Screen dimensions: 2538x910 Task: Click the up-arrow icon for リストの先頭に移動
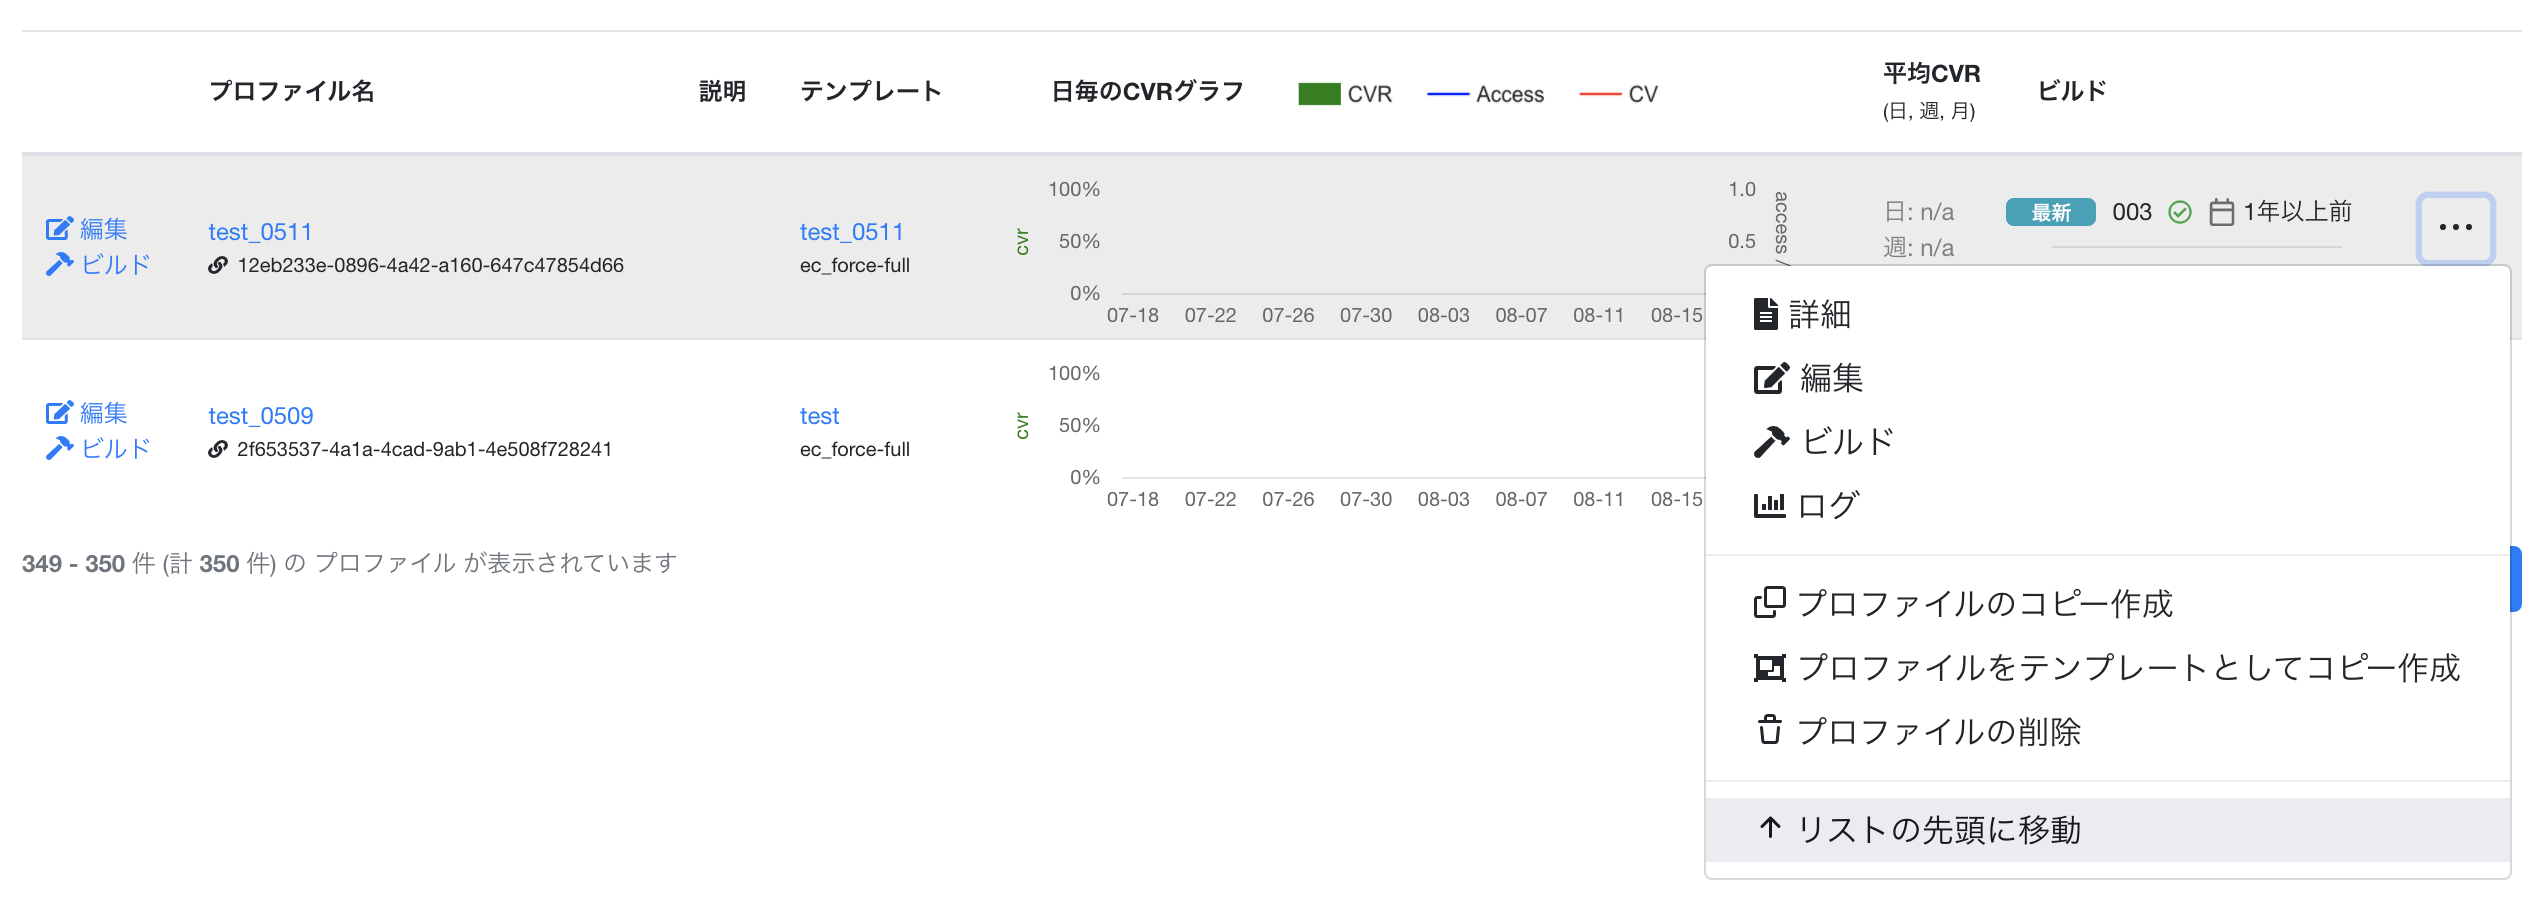(1770, 828)
